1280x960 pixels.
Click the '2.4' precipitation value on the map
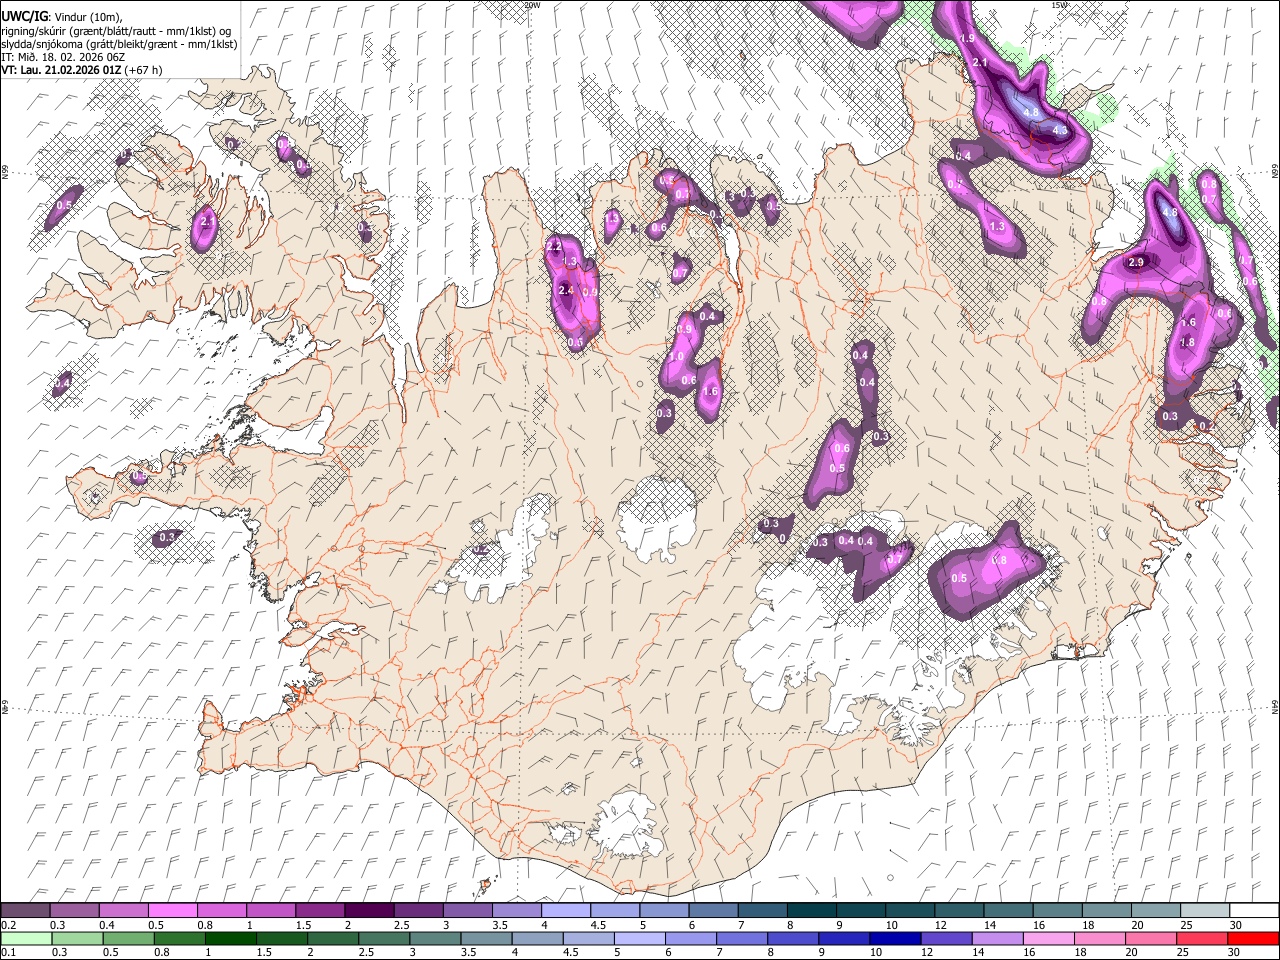tap(566, 291)
